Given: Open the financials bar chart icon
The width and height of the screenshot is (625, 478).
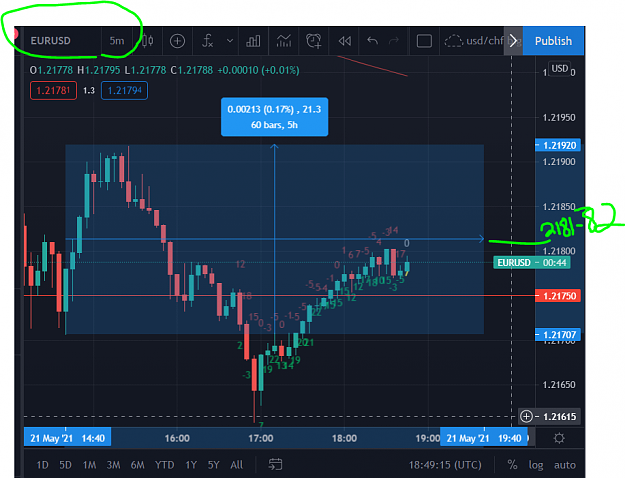Looking at the screenshot, I should (x=253, y=41).
